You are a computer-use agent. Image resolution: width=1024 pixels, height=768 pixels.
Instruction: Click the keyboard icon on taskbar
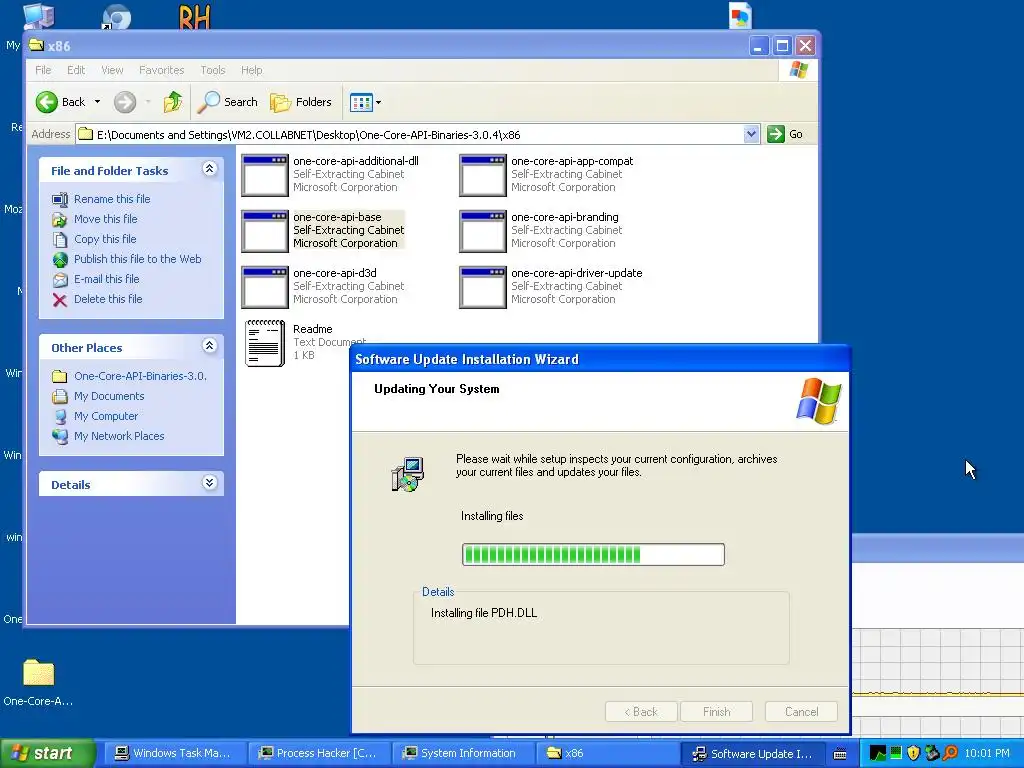coord(840,754)
